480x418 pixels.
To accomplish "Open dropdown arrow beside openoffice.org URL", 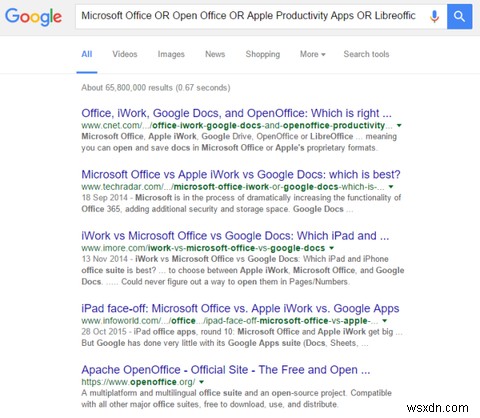I will [201, 382].
